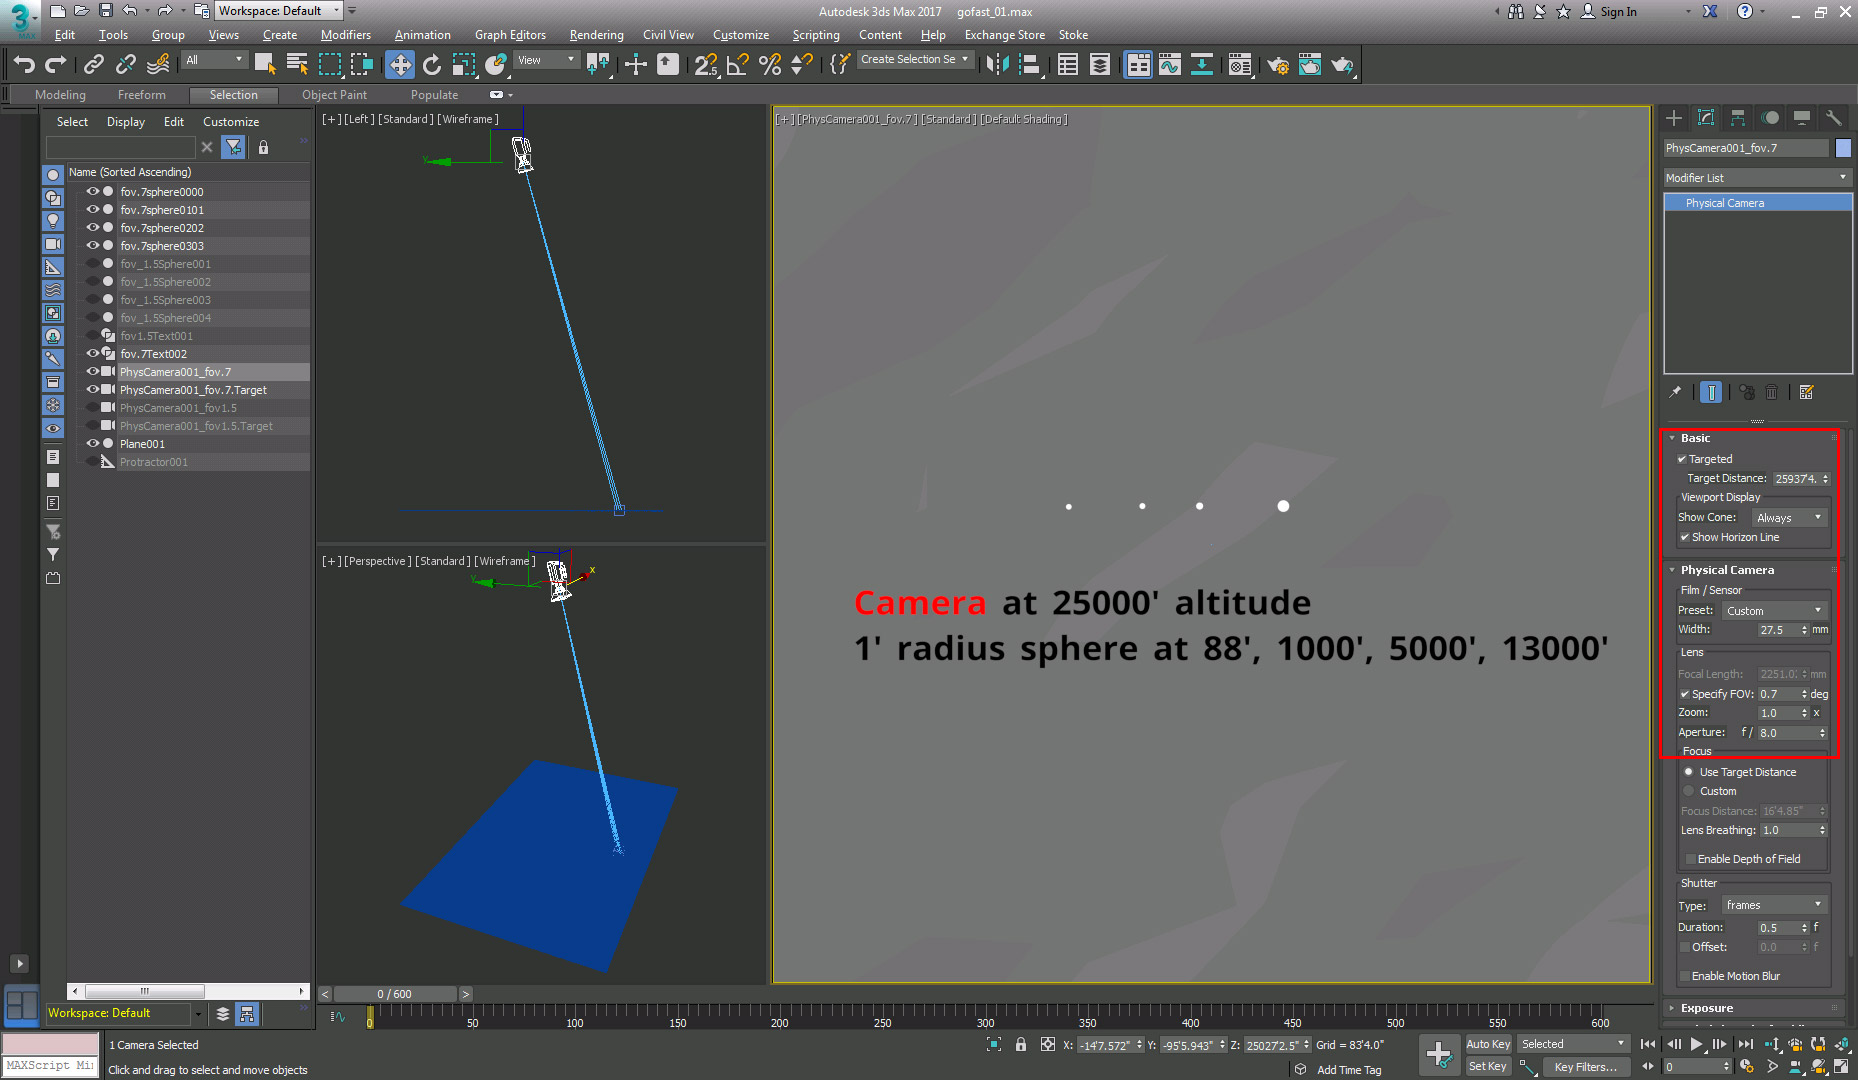Open Select by Name dialog
Image resolution: width=1858 pixels, height=1080 pixels.
point(297,65)
